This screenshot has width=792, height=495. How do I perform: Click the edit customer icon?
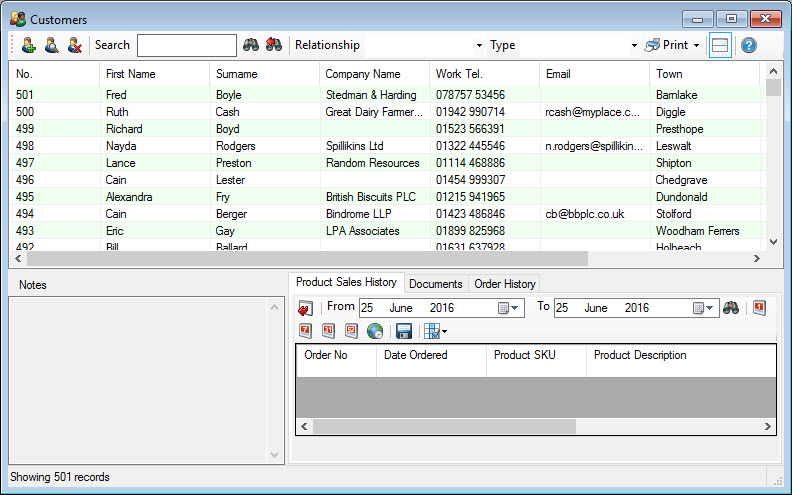[x=51, y=45]
